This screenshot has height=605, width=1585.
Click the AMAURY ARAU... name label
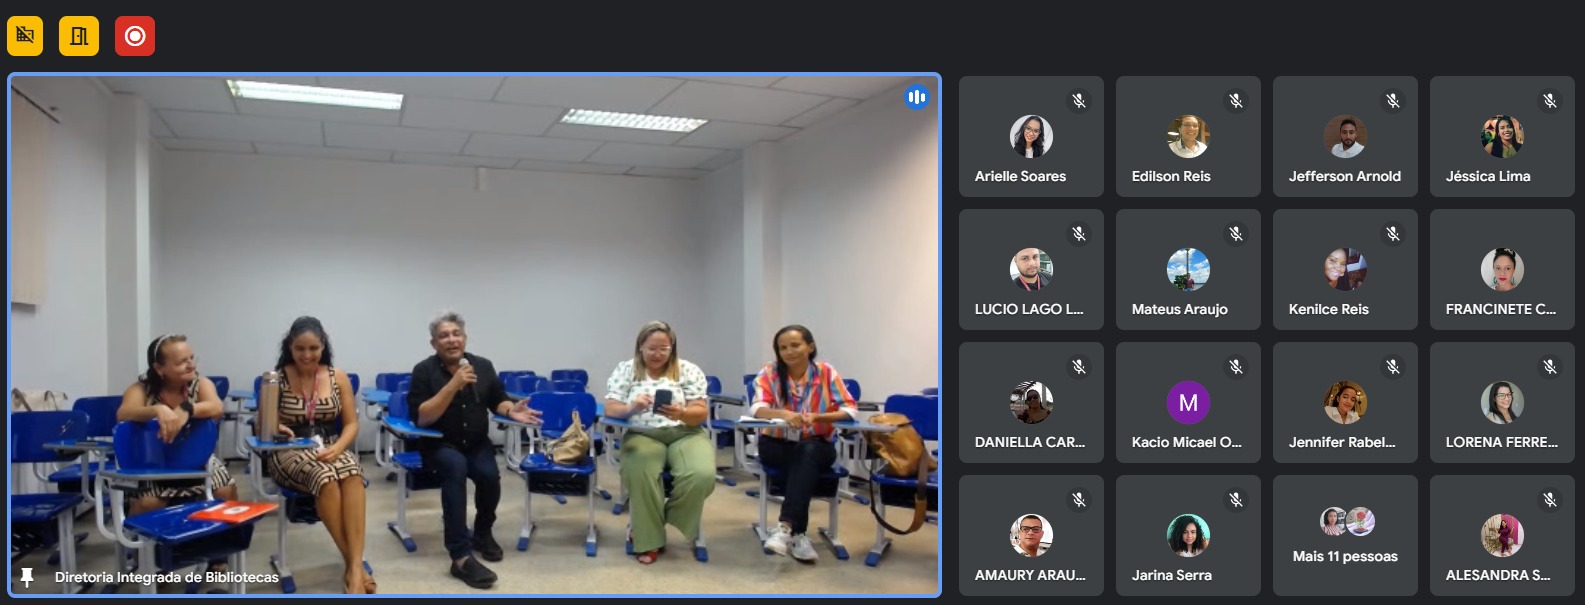(1029, 575)
